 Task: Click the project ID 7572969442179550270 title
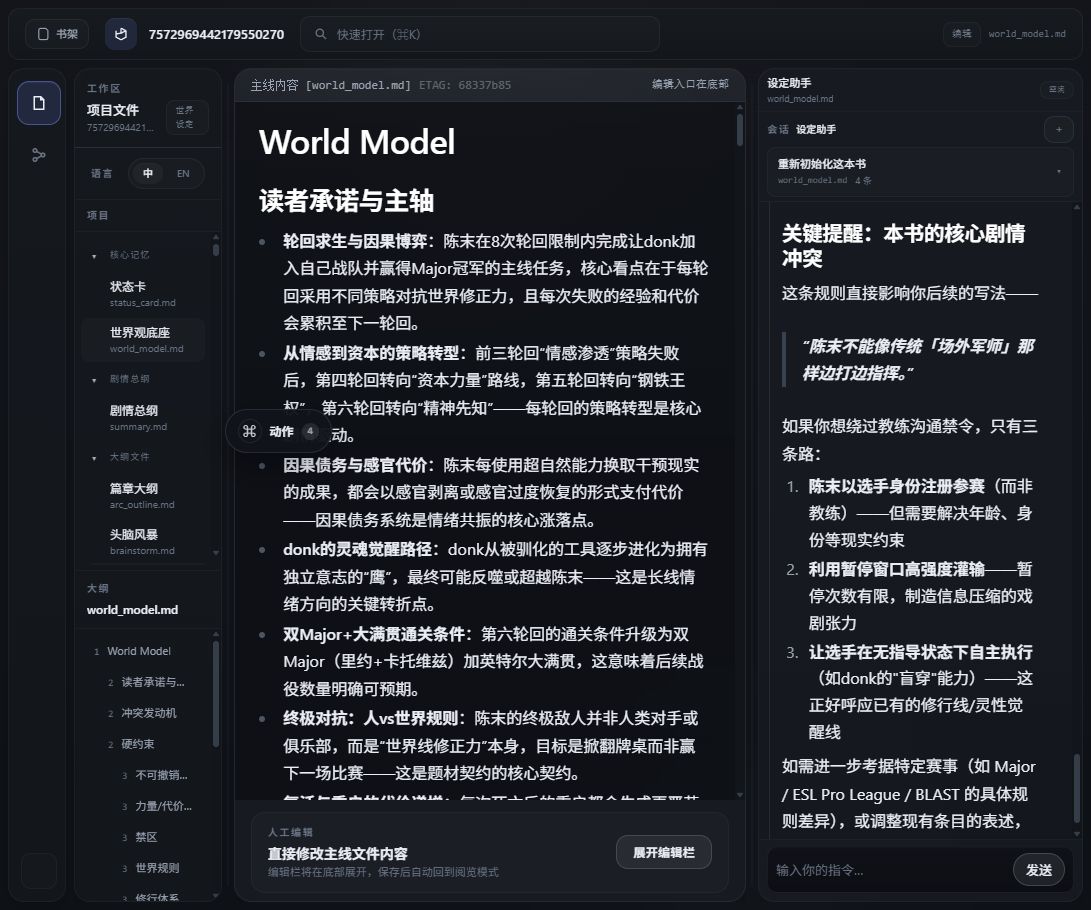coord(216,34)
